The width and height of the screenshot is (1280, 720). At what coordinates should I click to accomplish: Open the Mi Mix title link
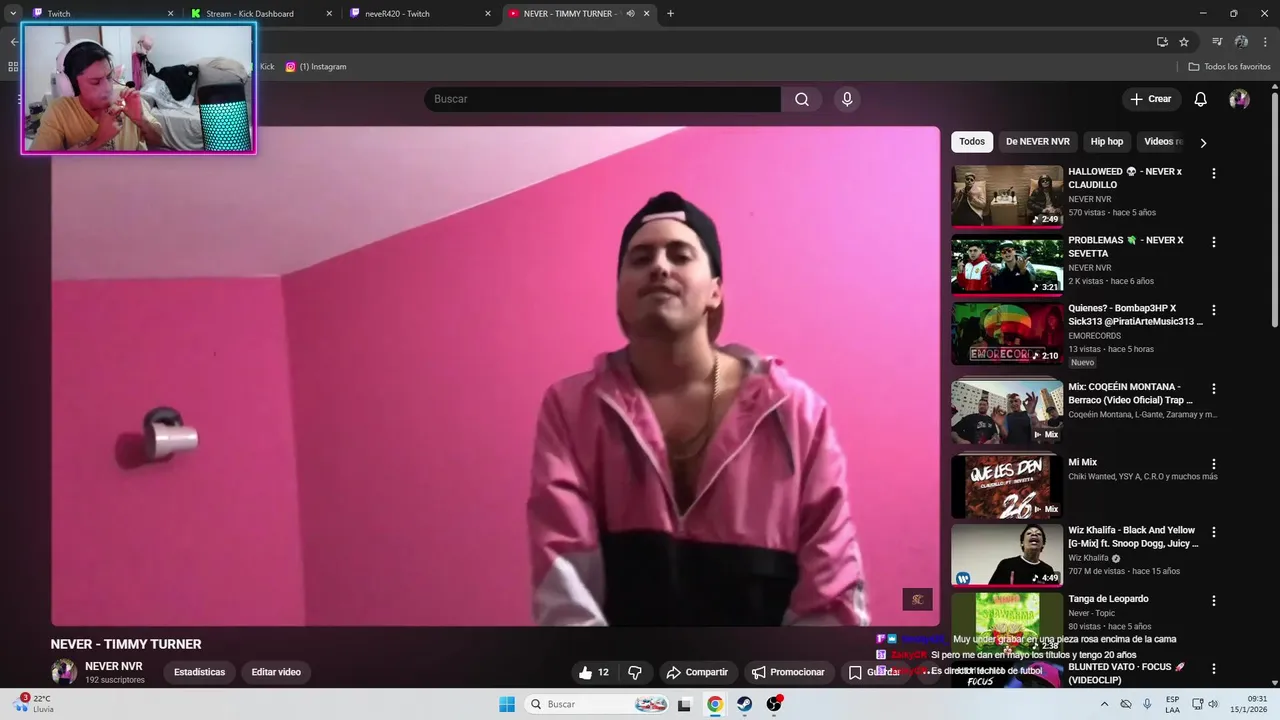[x=1082, y=462]
